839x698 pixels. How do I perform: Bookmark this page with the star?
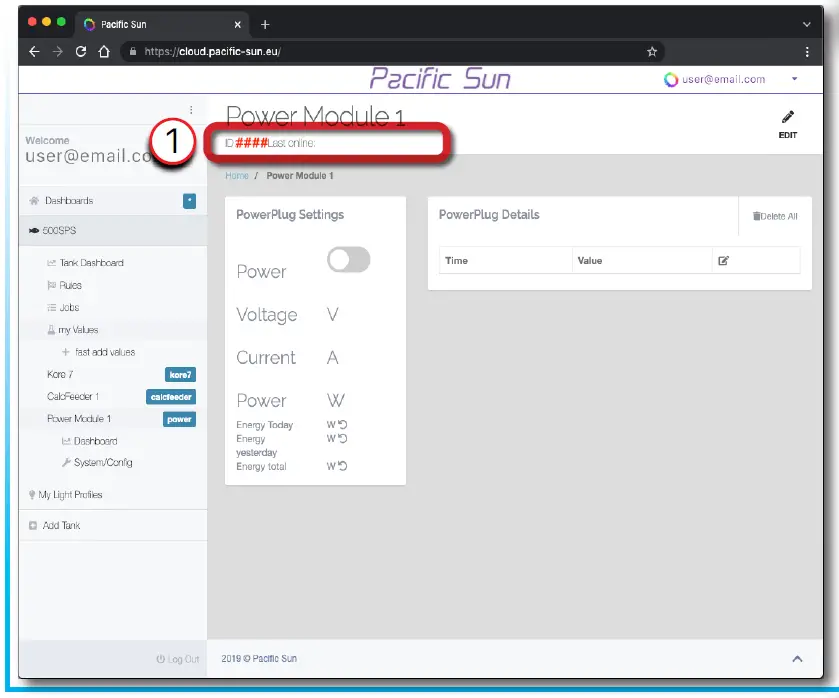[652, 51]
